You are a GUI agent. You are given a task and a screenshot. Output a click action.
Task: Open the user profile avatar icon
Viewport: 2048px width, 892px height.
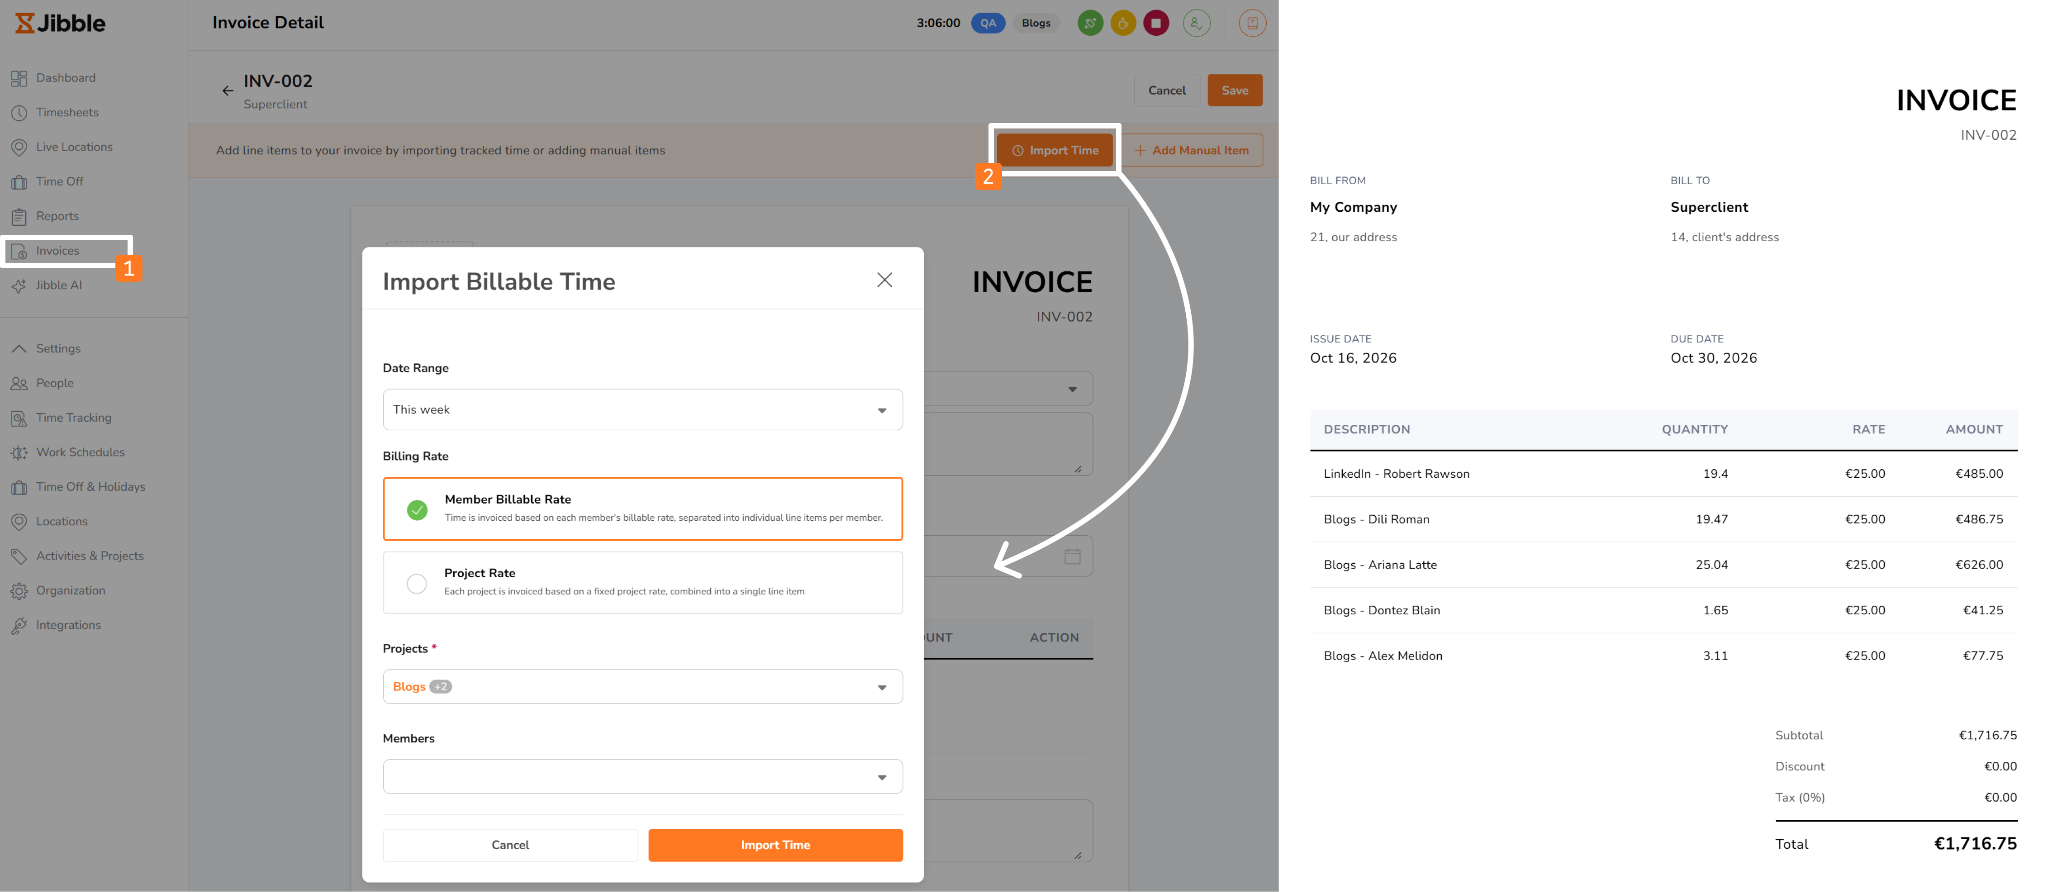coord(1197,23)
